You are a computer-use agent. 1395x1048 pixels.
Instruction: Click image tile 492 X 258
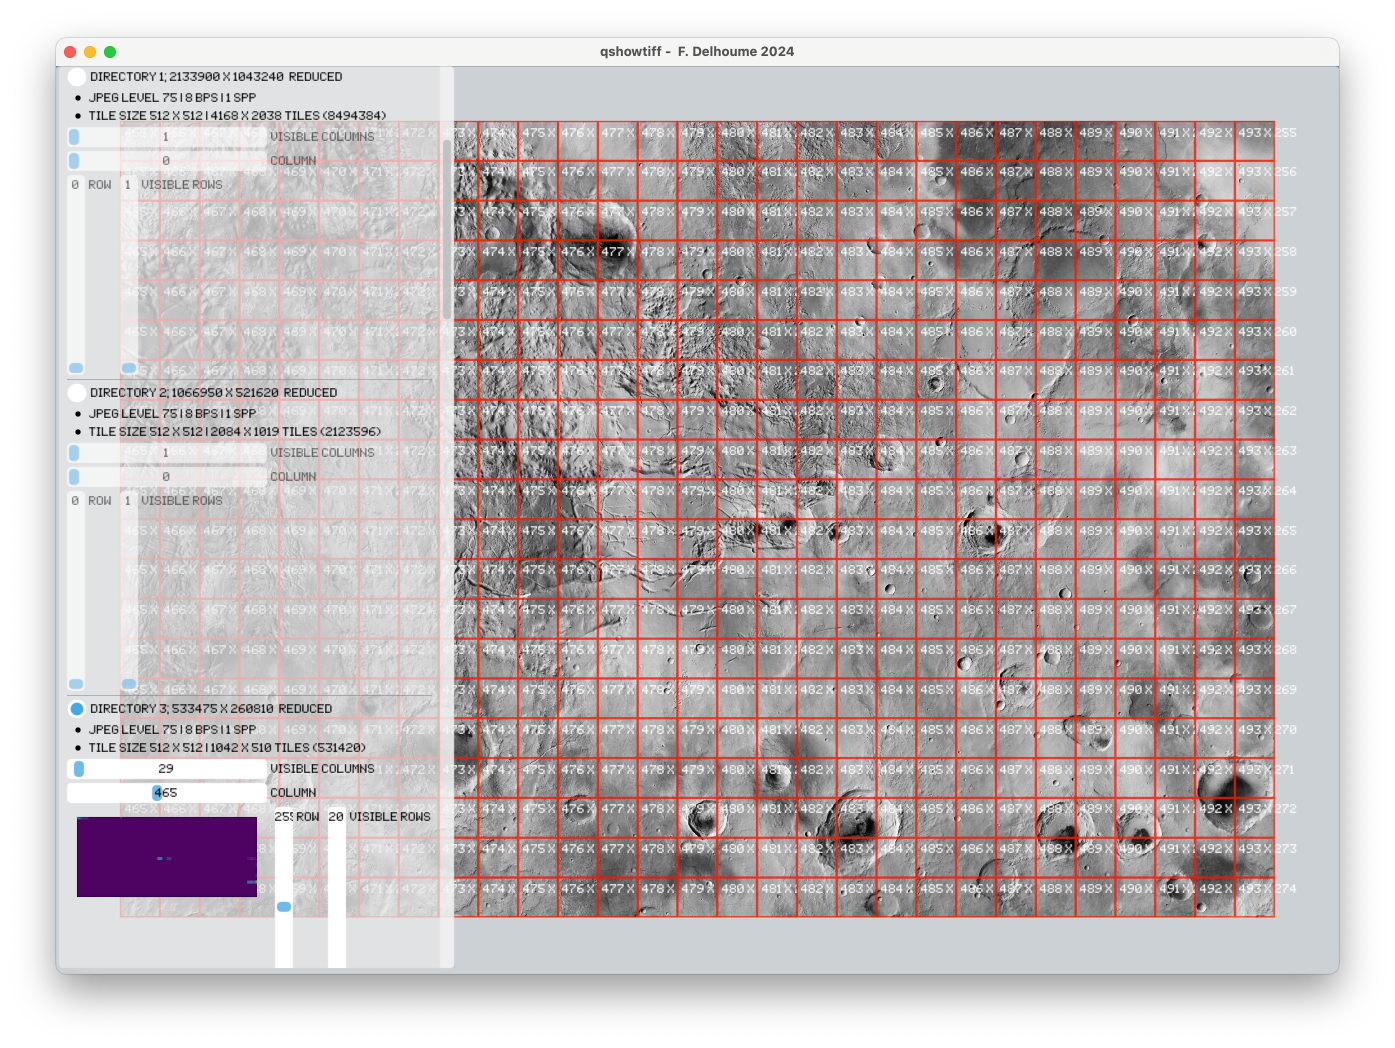coord(1215,261)
